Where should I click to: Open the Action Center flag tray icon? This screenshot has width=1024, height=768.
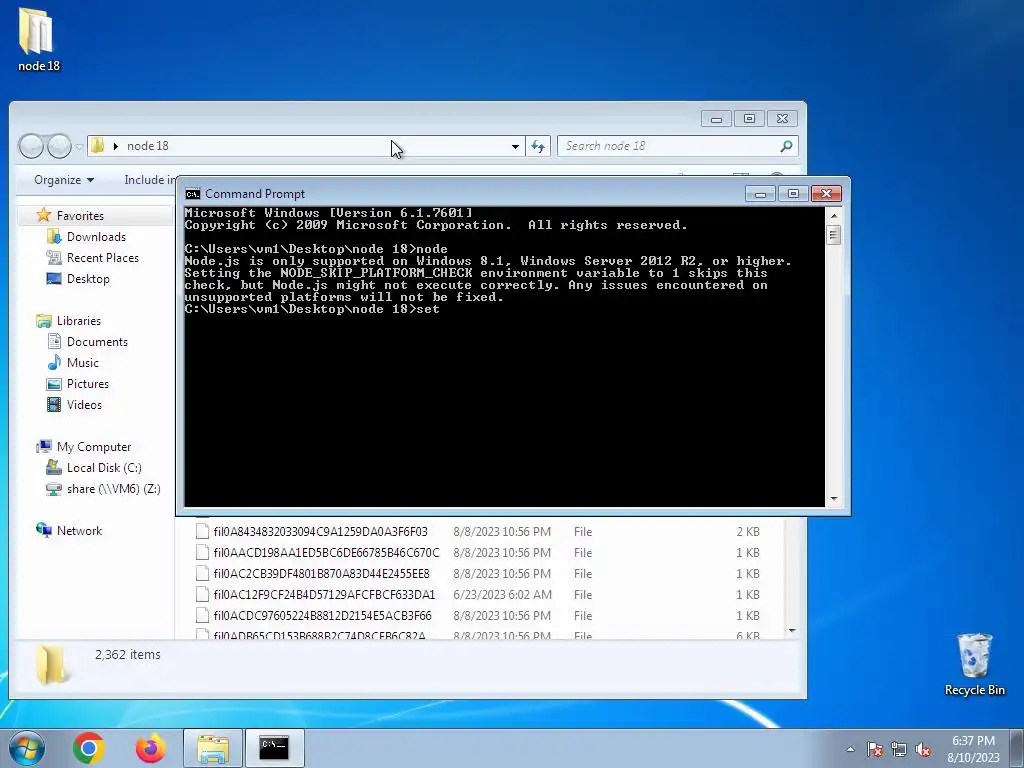[874, 749]
